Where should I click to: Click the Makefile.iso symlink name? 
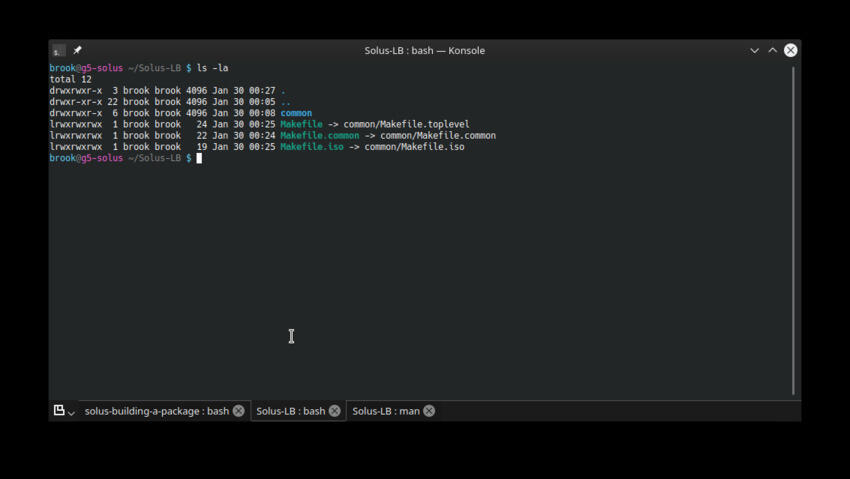(x=312, y=147)
